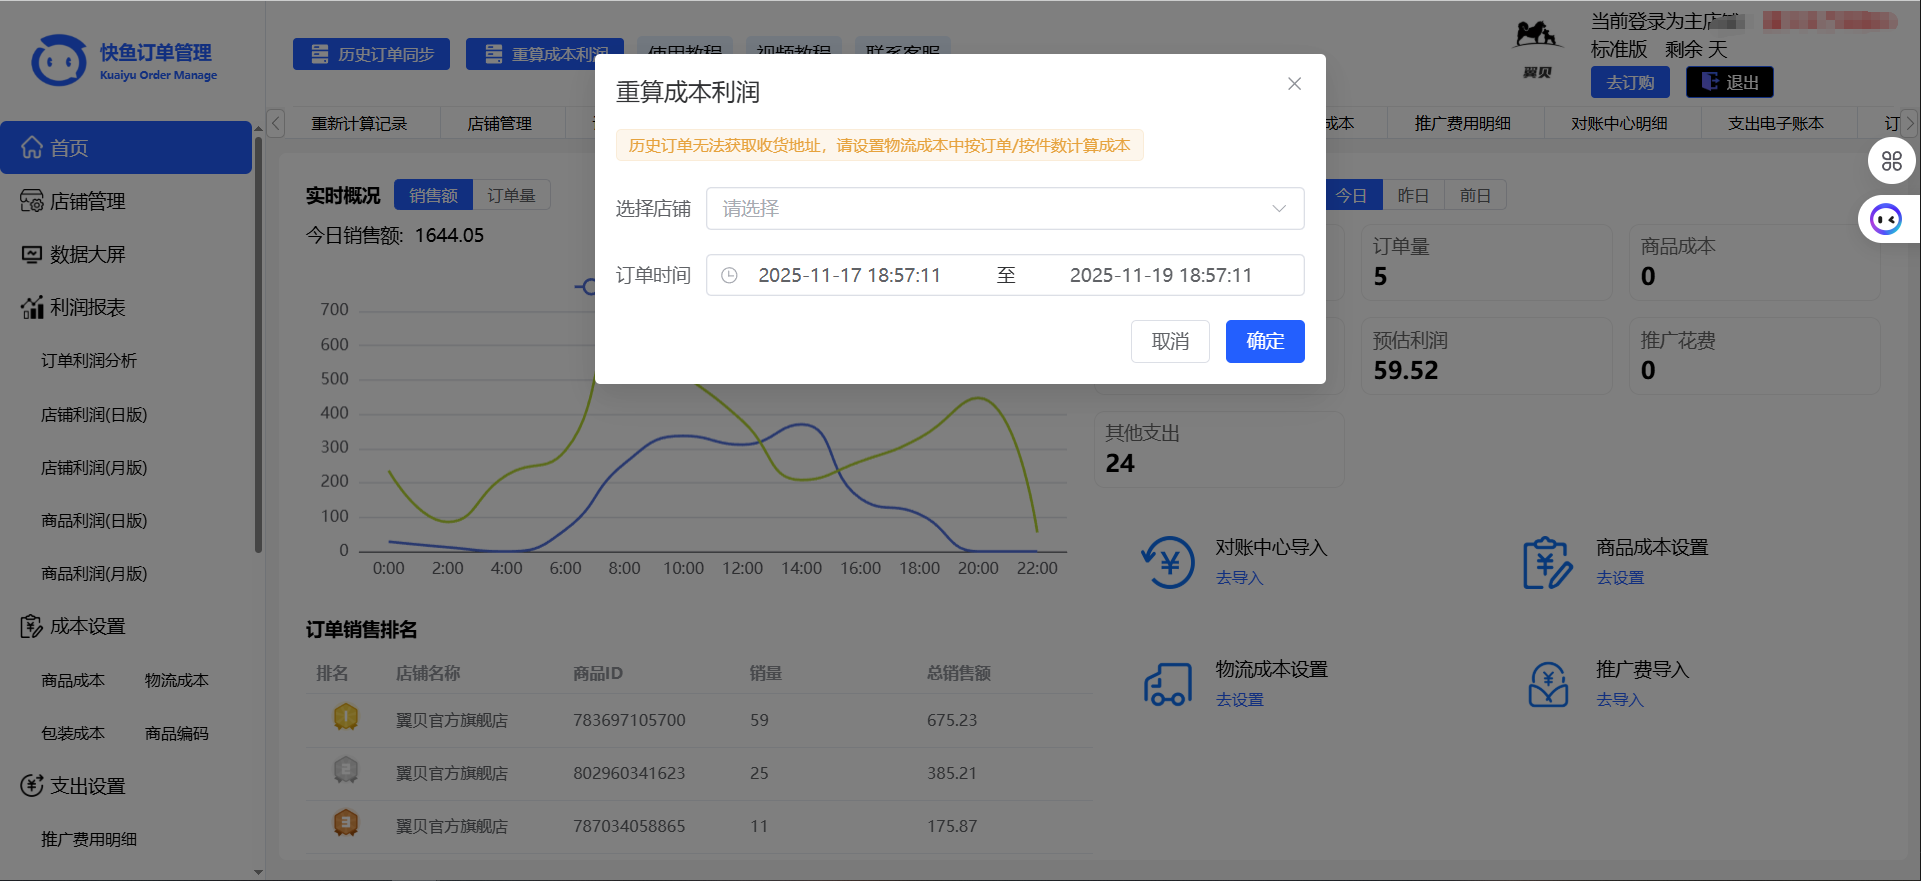Expand tabs with right arrow chevron

coord(1909,123)
